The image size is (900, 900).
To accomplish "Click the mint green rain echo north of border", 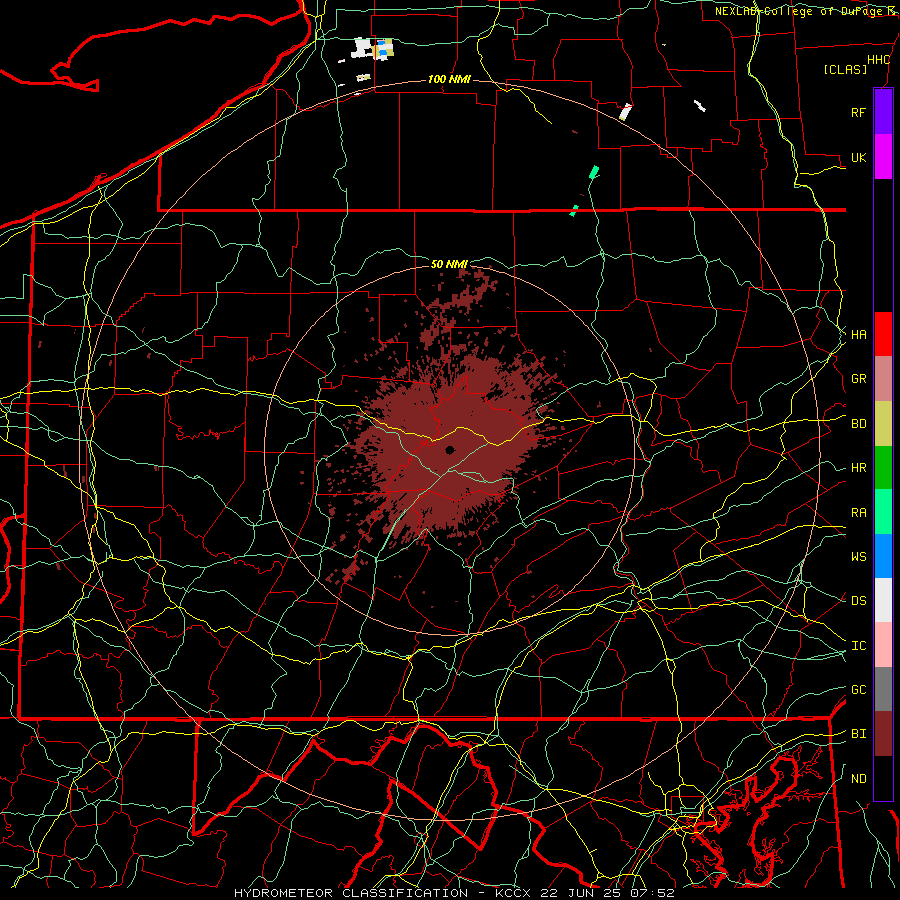I will 594,172.
